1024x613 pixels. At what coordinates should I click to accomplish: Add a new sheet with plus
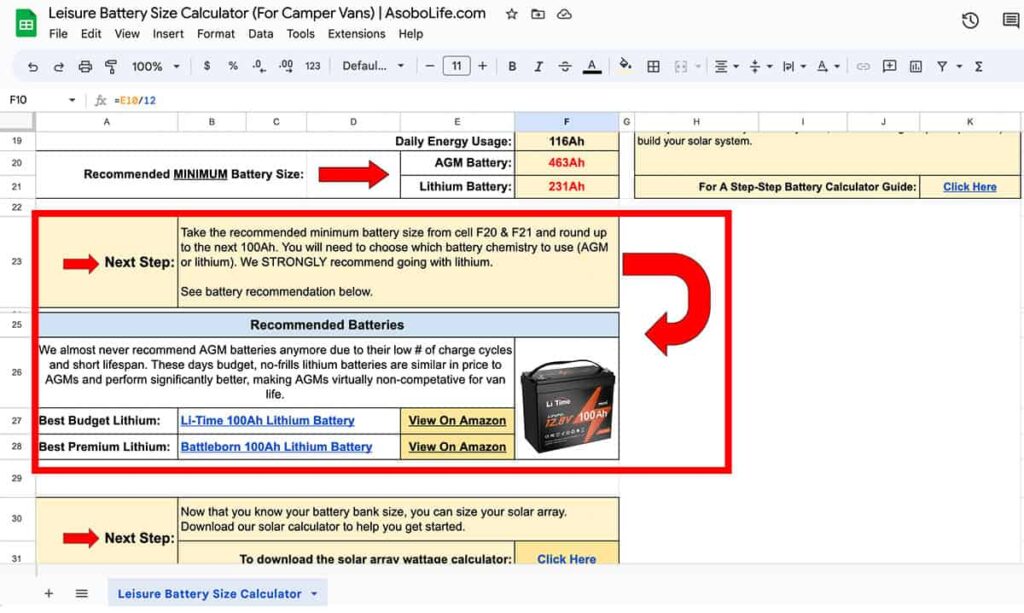(x=49, y=593)
